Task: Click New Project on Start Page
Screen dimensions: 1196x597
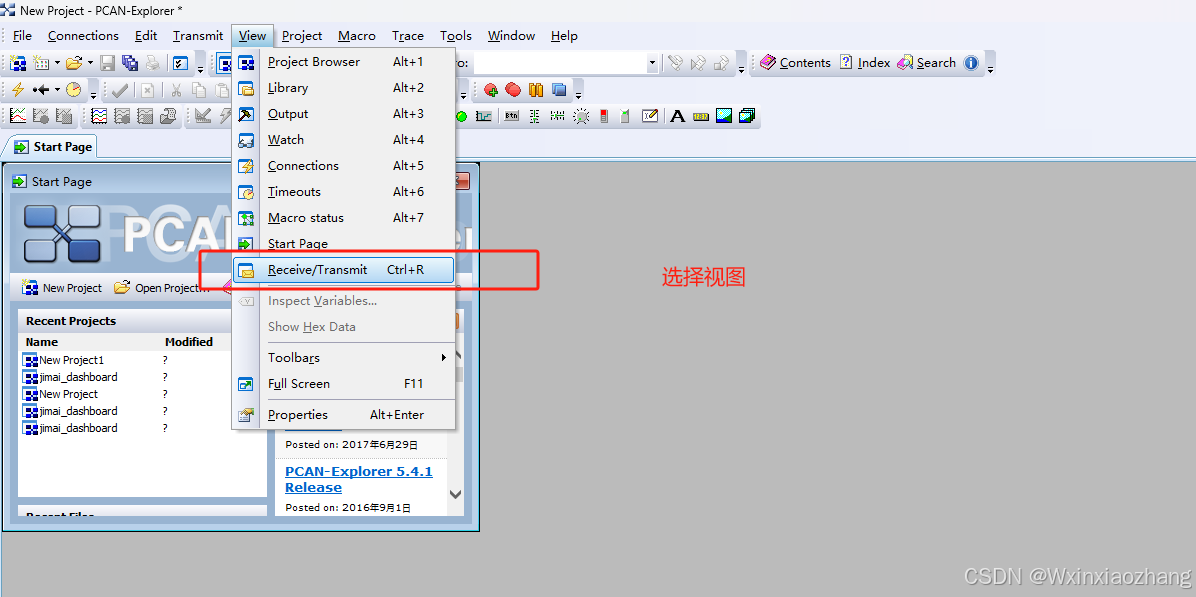Action: coord(62,287)
